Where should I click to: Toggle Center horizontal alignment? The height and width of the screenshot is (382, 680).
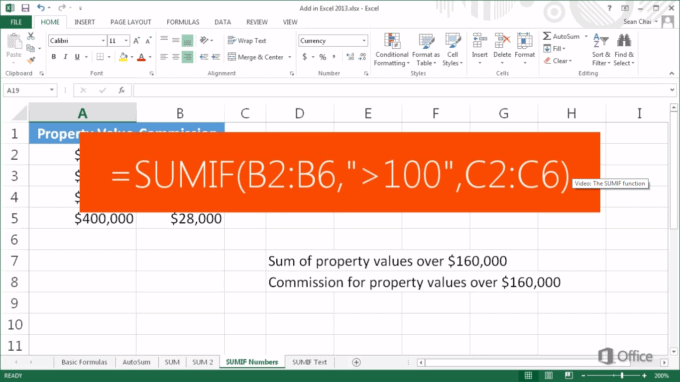click(x=176, y=57)
